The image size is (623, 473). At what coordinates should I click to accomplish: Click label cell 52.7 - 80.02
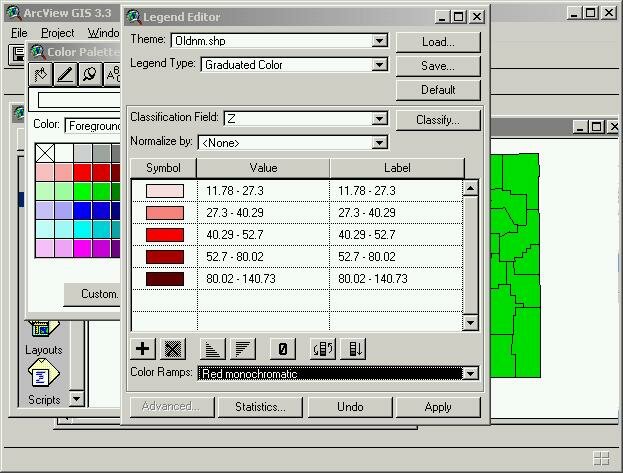click(x=396, y=257)
